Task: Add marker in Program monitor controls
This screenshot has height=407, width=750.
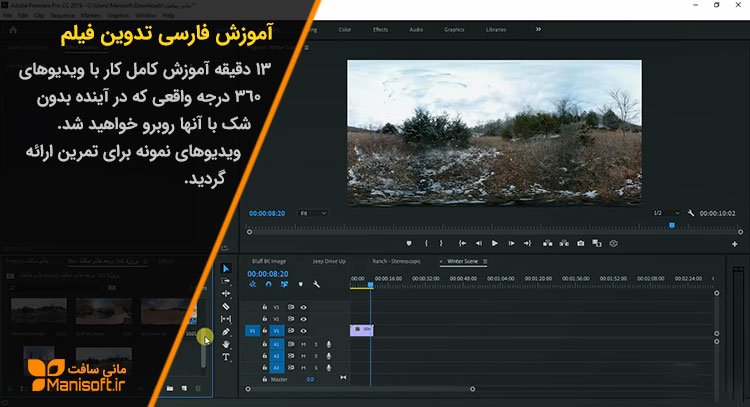Action: pyautogui.click(x=409, y=243)
